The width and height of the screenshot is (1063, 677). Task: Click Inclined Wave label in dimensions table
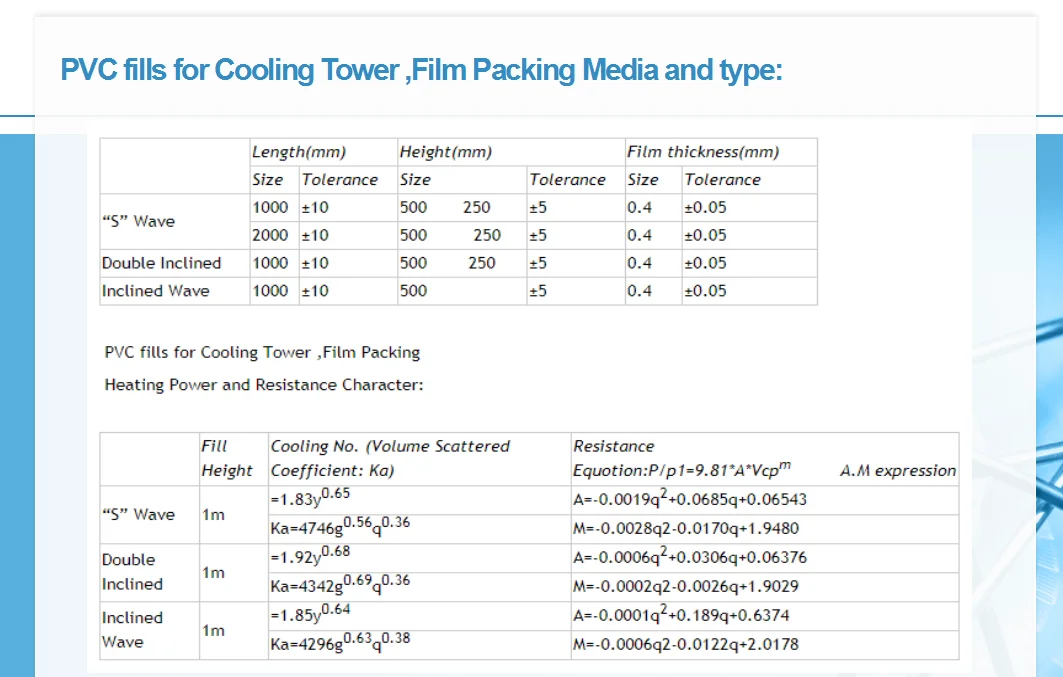[155, 291]
